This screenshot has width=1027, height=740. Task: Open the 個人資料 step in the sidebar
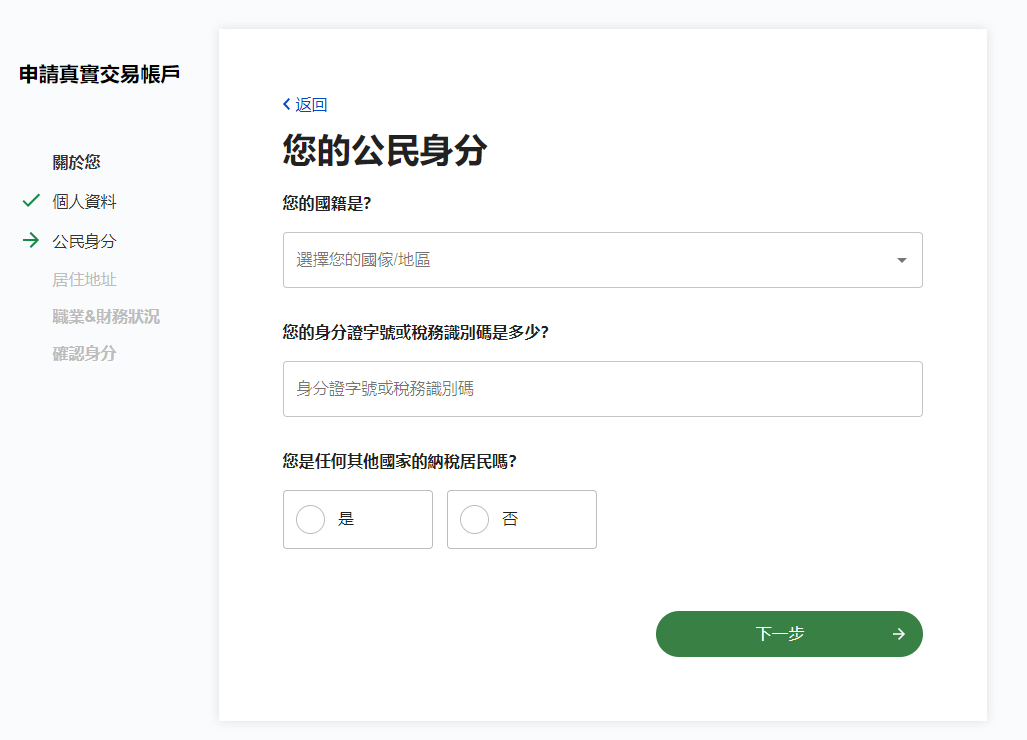click(x=84, y=202)
